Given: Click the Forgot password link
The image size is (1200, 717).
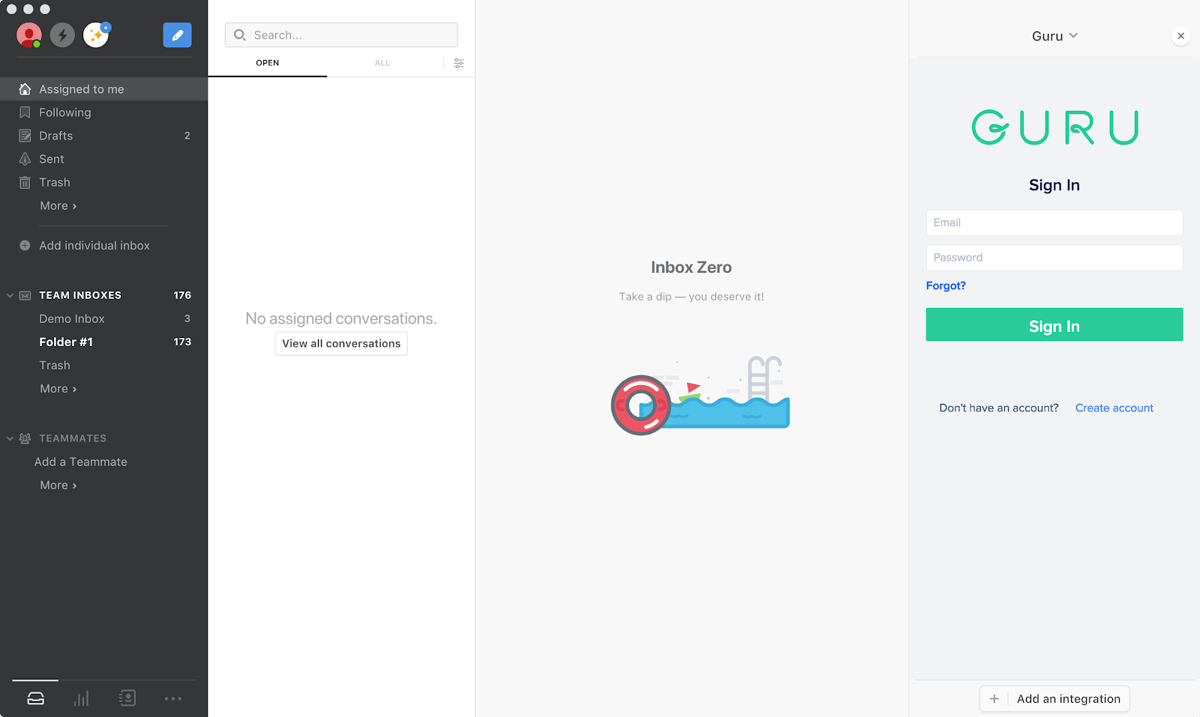Looking at the screenshot, I should [x=945, y=285].
